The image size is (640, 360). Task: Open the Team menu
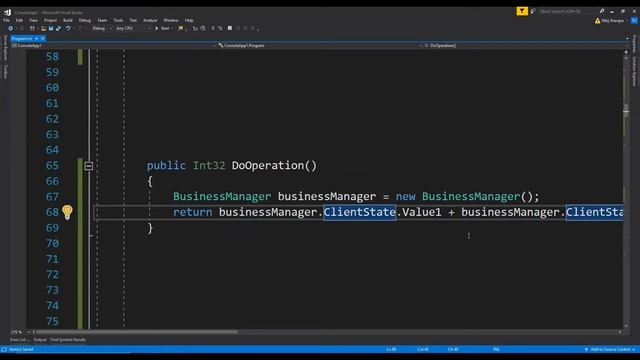[x=102, y=20]
